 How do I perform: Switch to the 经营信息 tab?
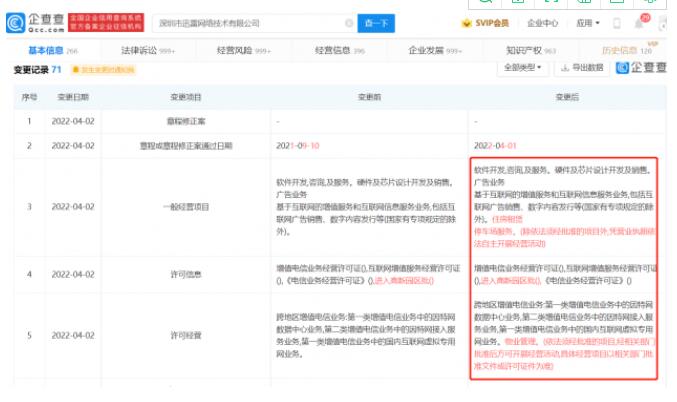[x=340, y=51]
